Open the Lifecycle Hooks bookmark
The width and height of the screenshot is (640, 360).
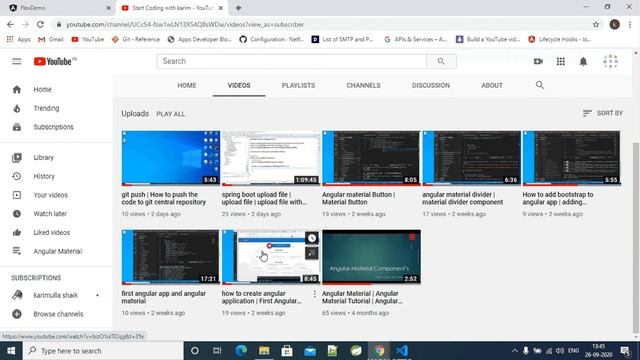click(559, 39)
